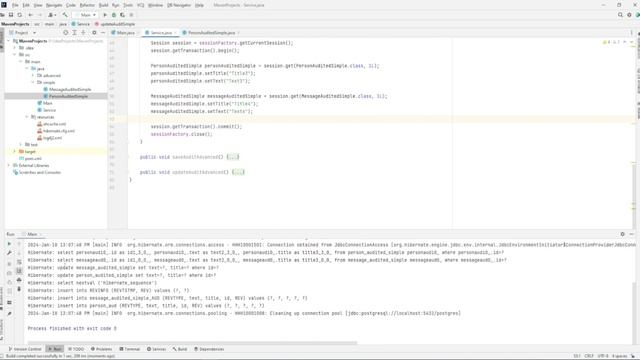Toggle scroll to end in console
640x360 pixels.
click(19, 271)
